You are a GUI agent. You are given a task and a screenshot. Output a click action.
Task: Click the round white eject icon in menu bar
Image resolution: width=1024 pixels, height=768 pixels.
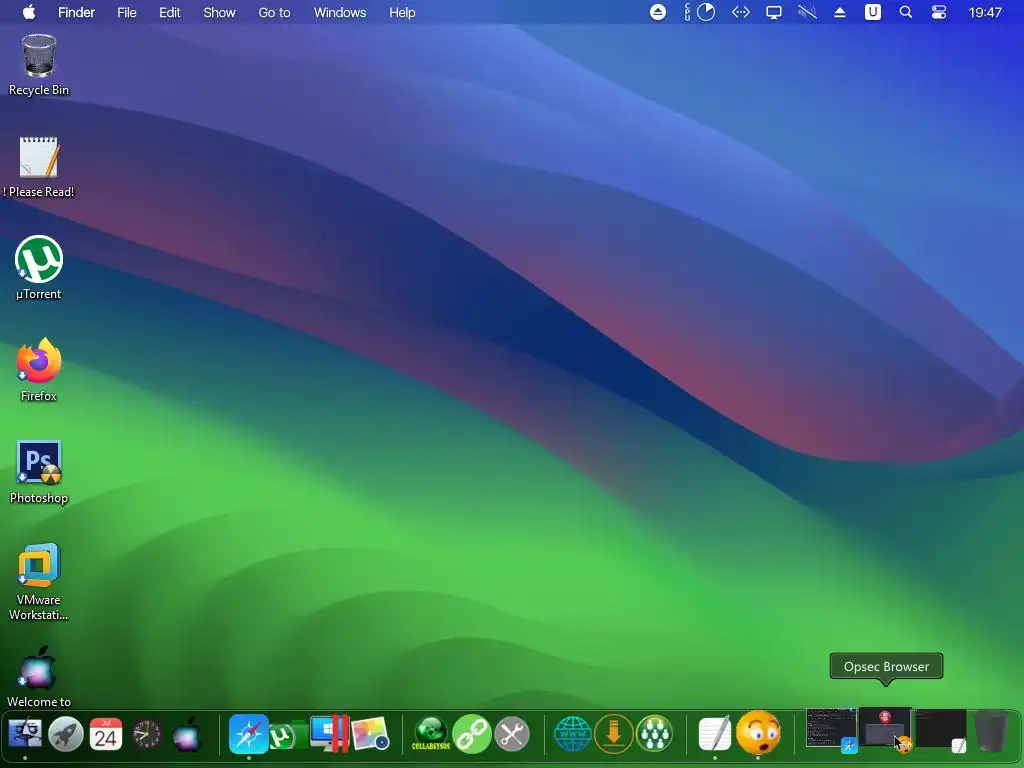pos(658,12)
